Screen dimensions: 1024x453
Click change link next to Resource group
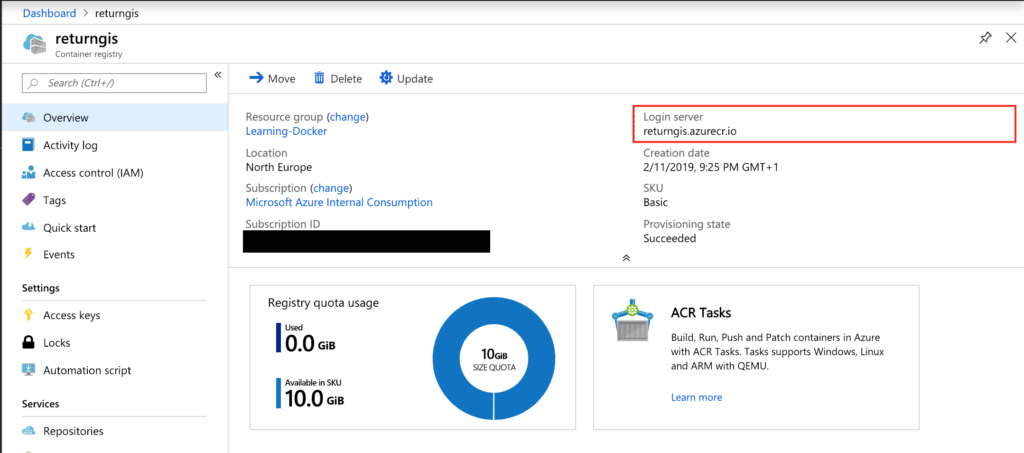pyautogui.click(x=347, y=117)
